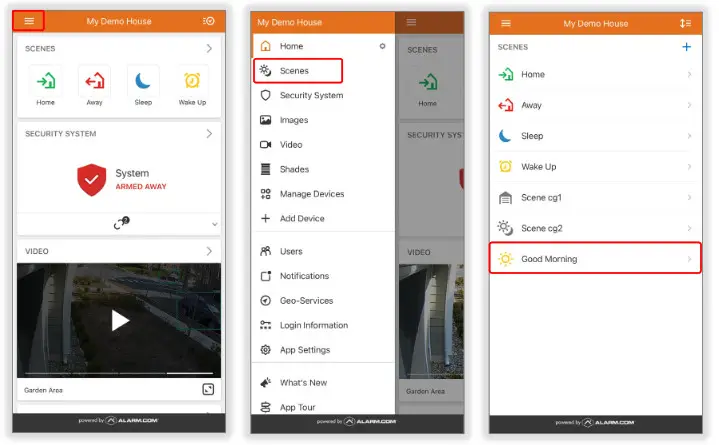Tap the reorder scenes icon in third screen header
This screenshot has width=719, height=445.
pyautogui.click(x=685, y=23)
